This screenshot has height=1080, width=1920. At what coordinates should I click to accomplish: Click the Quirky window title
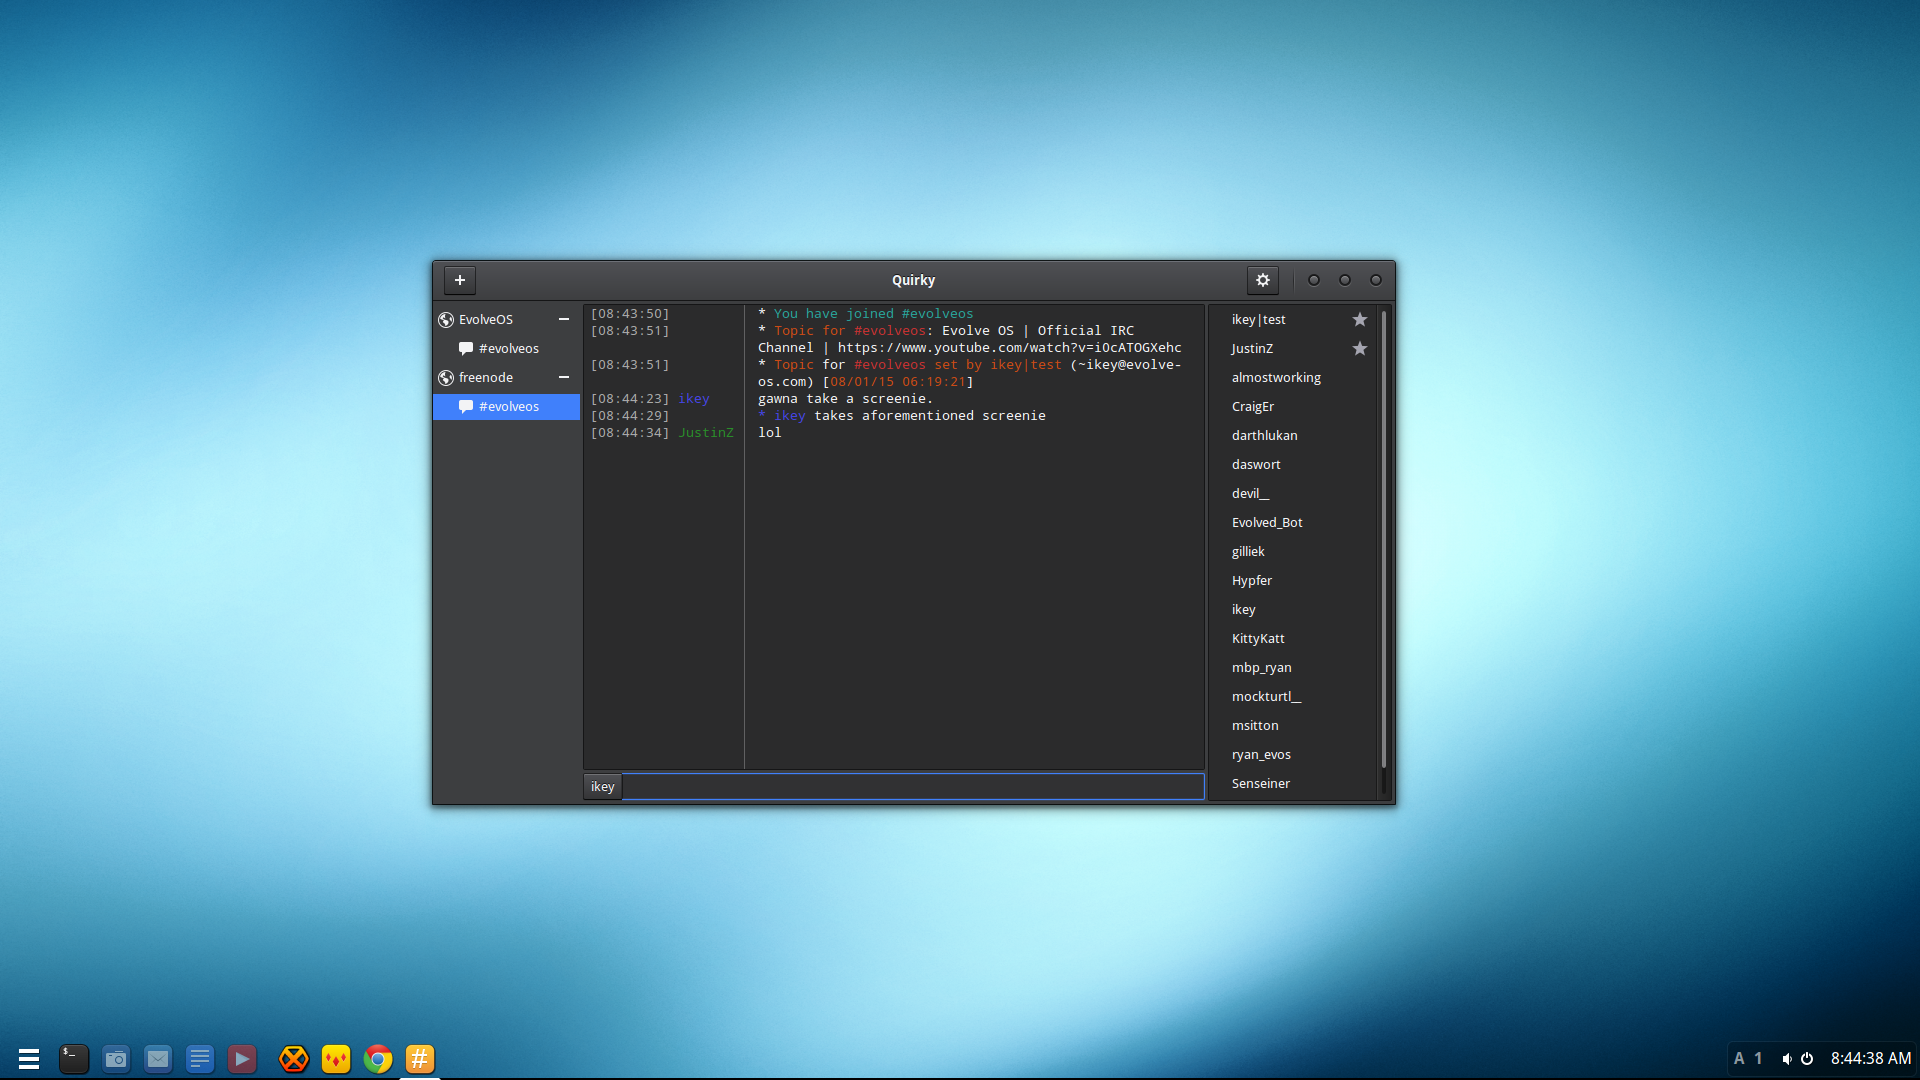pos(913,281)
